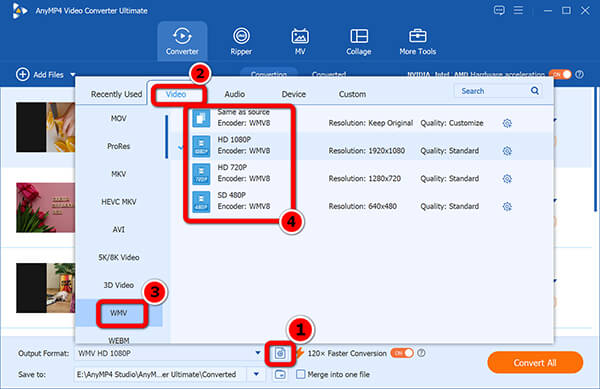Image resolution: width=600 pixels, height=389 pixels.
Task: Choose HEVC MKV format
Action: tap(119, 202)
